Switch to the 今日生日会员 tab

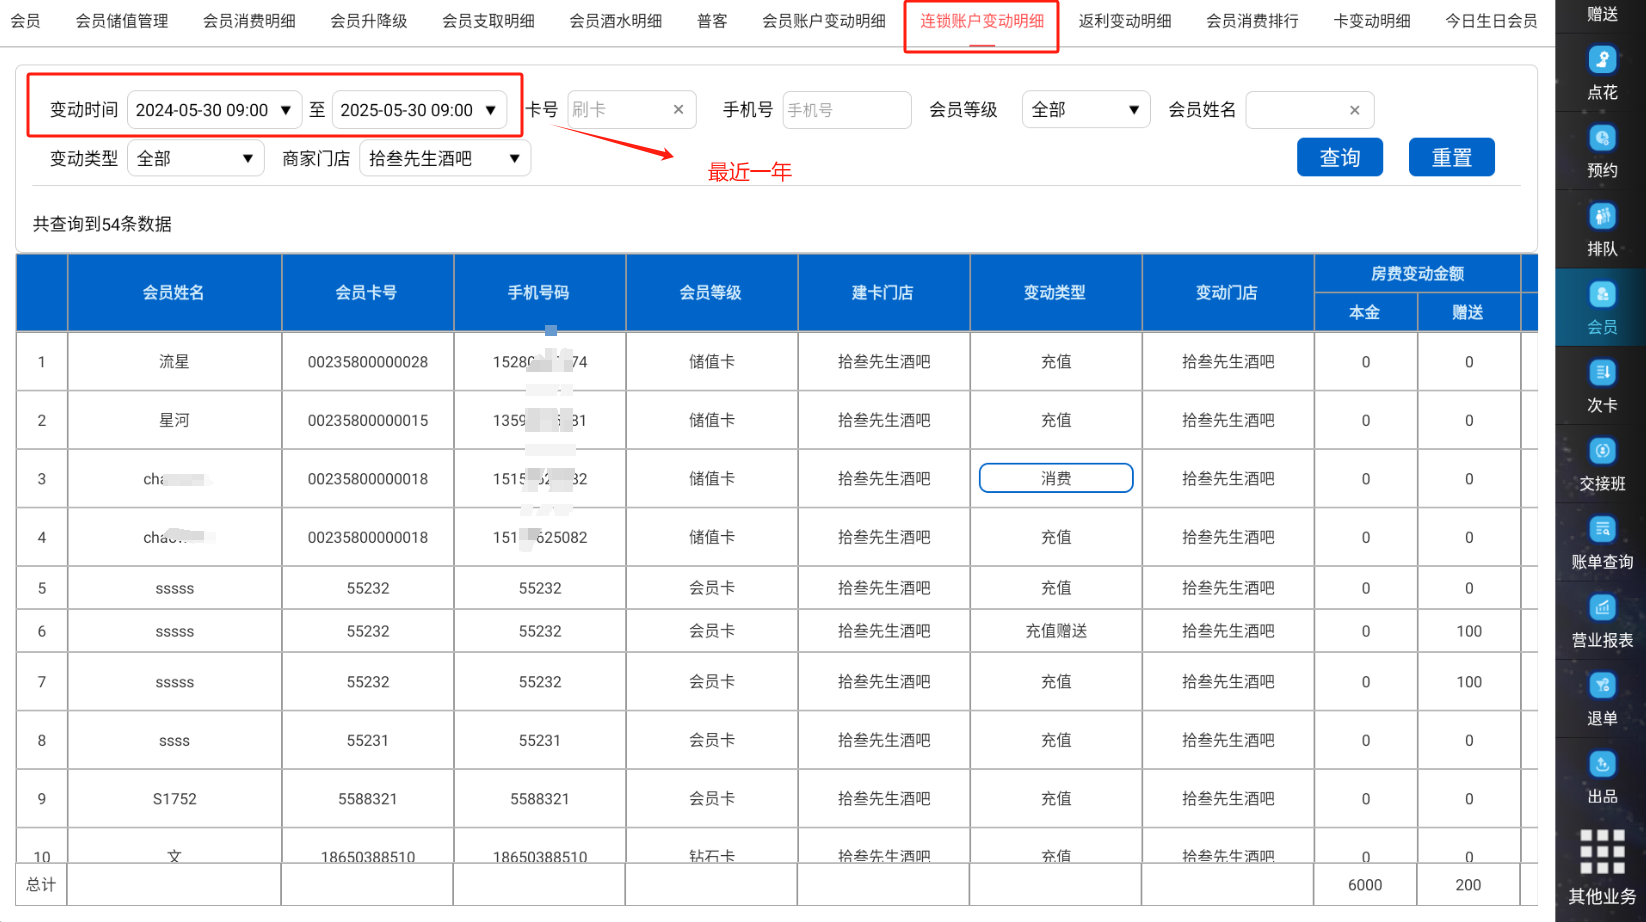1491,21
